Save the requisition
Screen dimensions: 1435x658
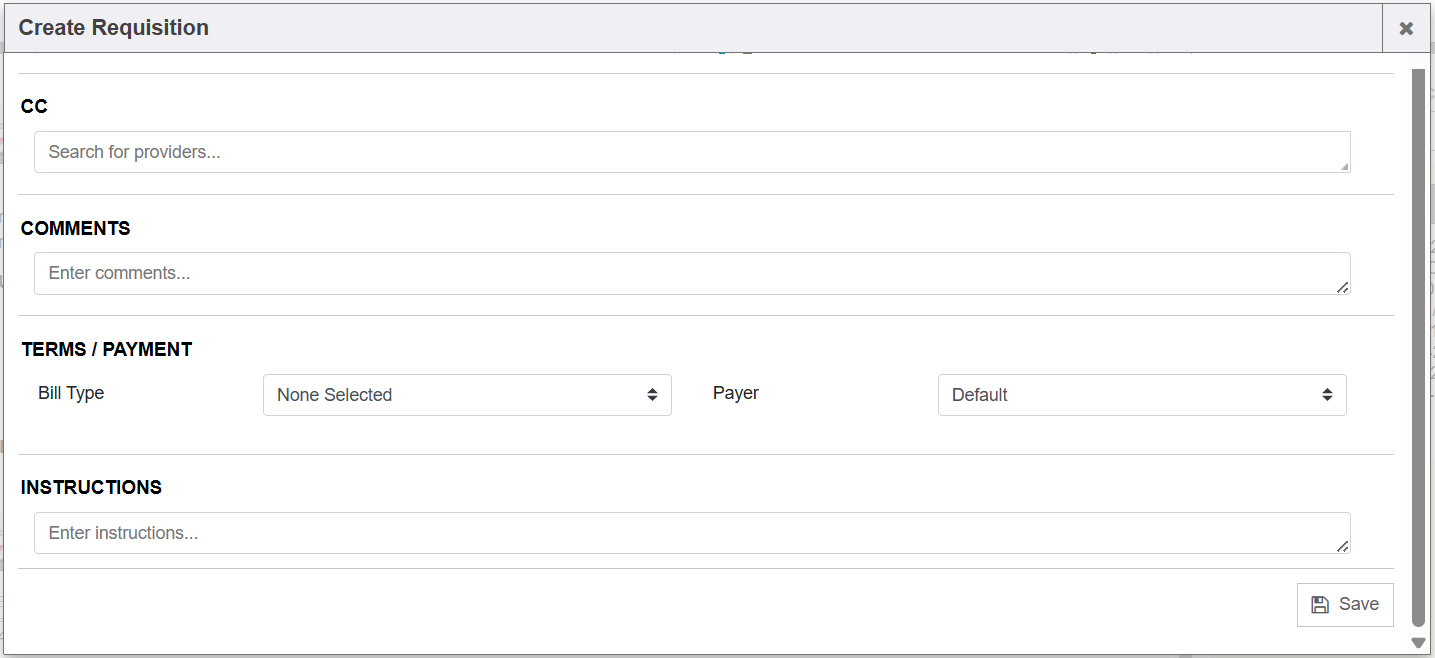pos(1345,604)
